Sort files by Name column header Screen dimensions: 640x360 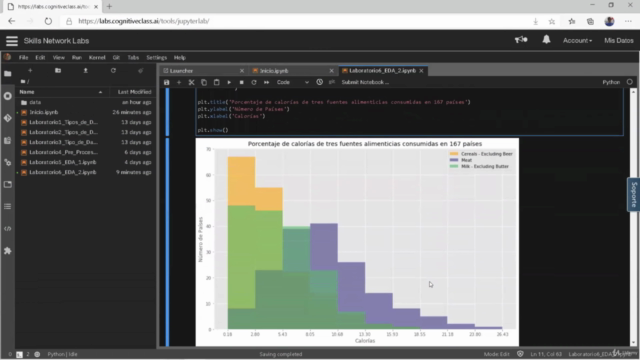coord(61,92)
